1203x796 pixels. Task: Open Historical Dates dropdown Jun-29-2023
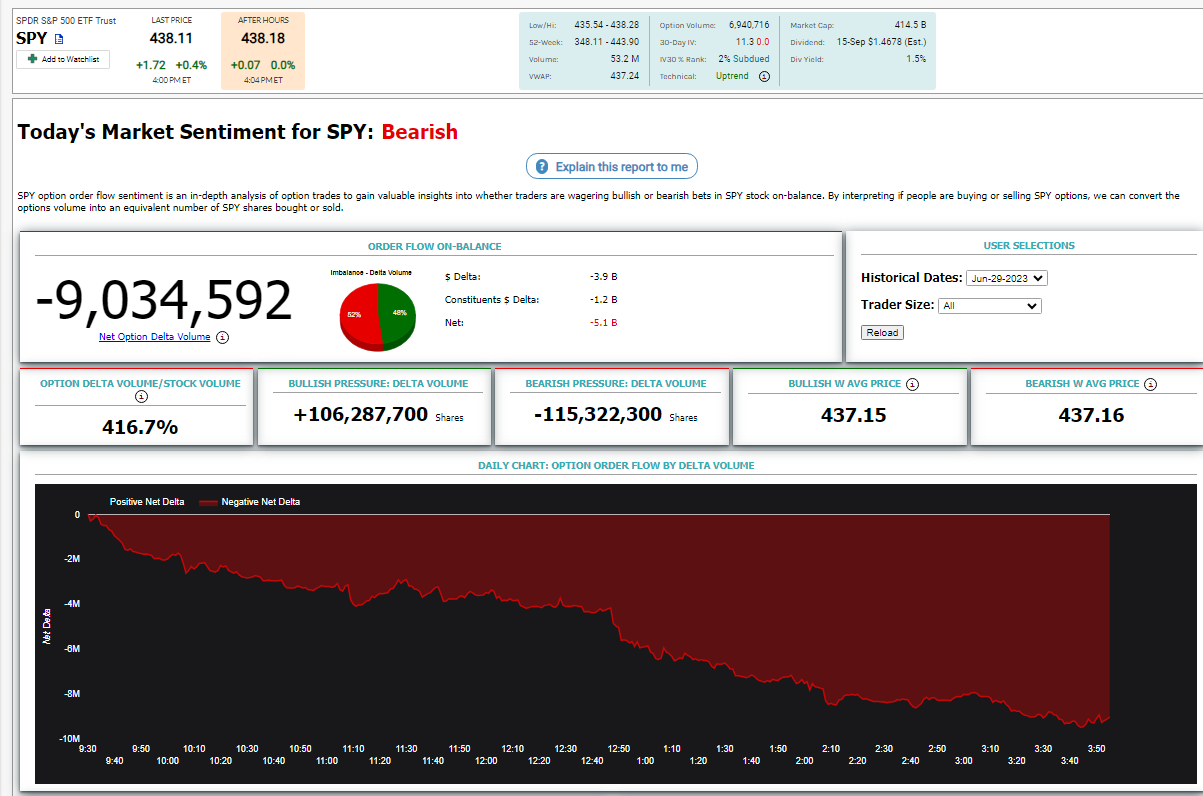tap(1007, 278)
